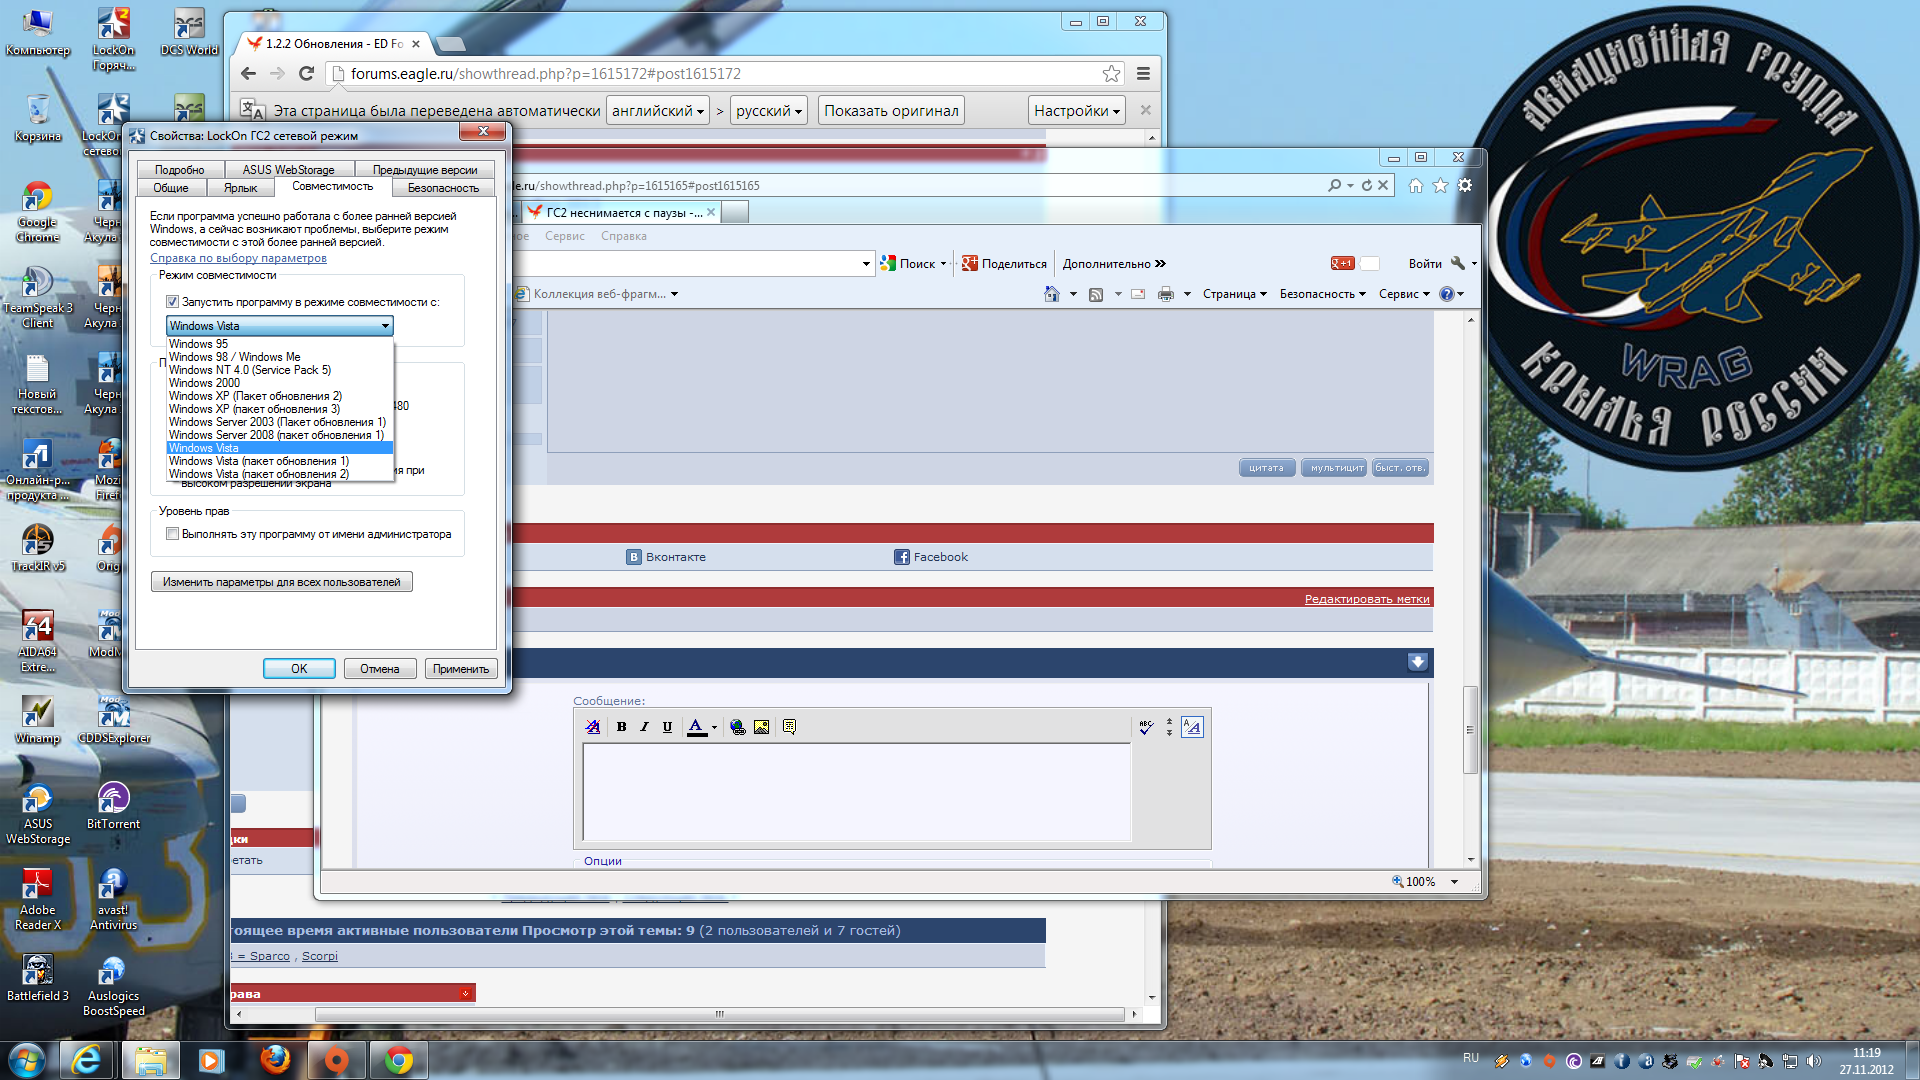Click the 'цитата' reply button
The width and height of the screenshot is (1920, 1080).
(x=1266, y=468)
